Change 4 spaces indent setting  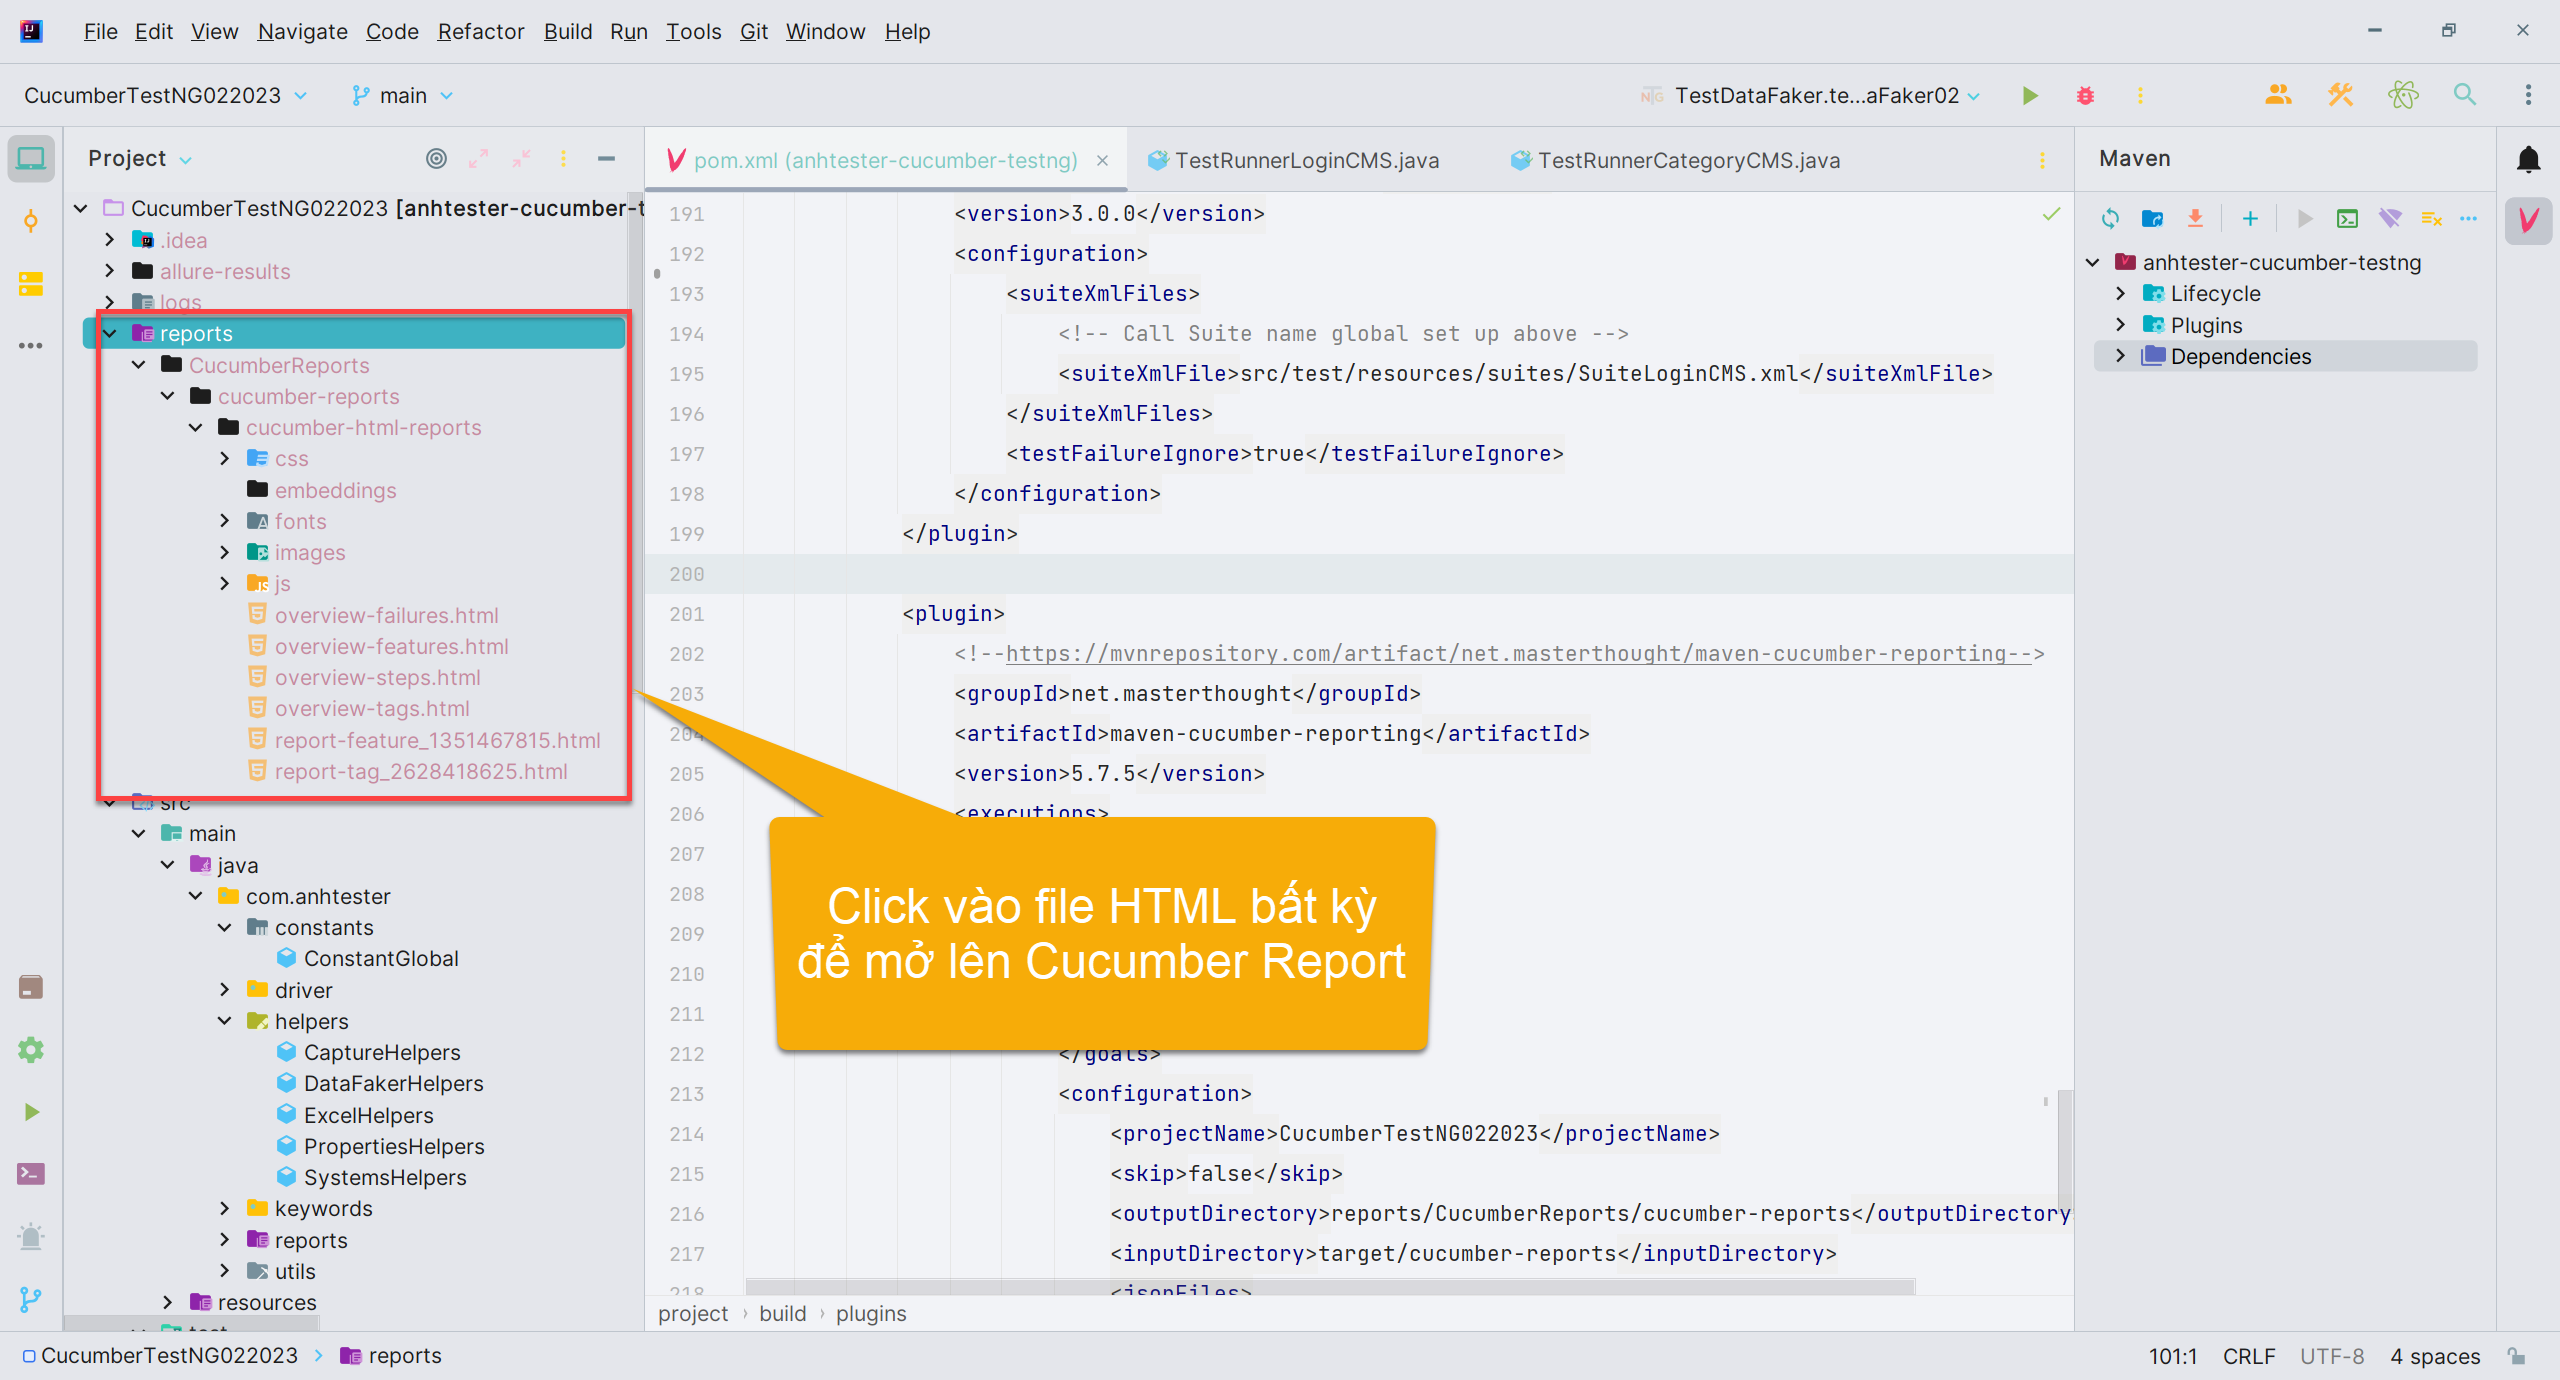(x=2435, y=1356)
